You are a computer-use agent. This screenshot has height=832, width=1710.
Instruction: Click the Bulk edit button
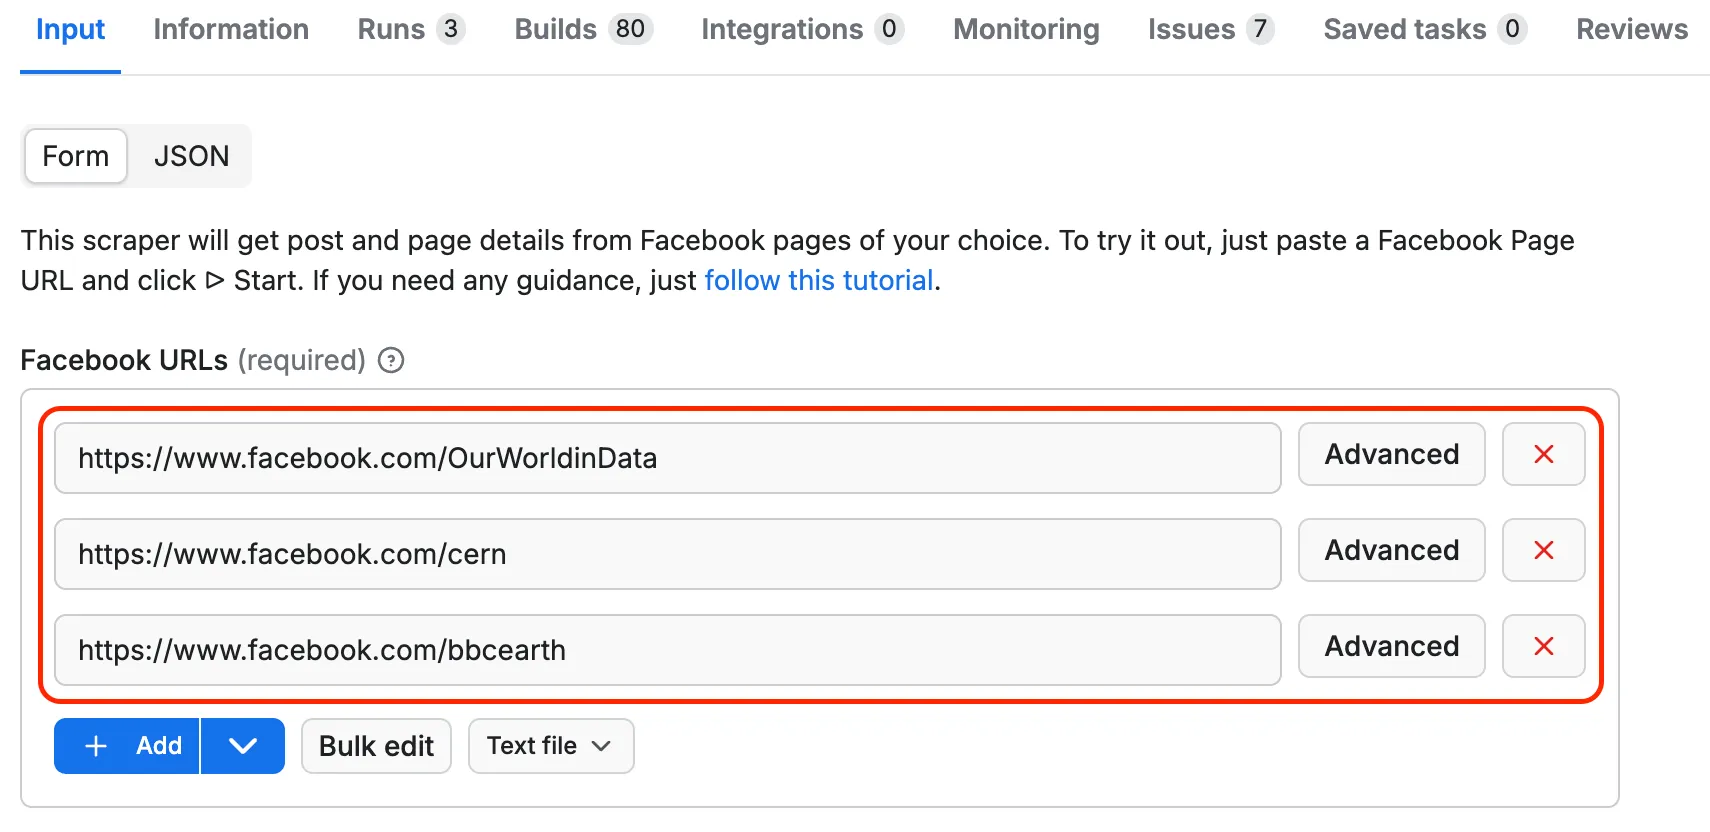[376, 746]
